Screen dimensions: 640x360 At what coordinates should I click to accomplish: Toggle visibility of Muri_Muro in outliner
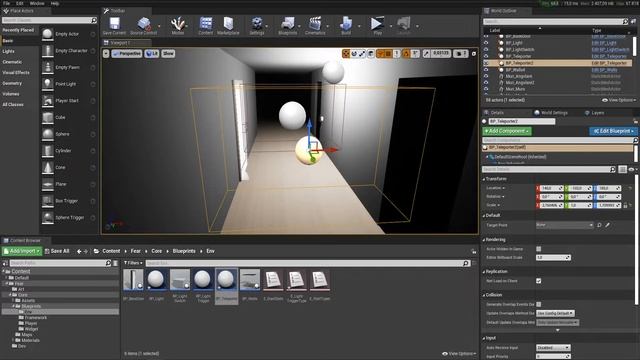click(486, 89)
